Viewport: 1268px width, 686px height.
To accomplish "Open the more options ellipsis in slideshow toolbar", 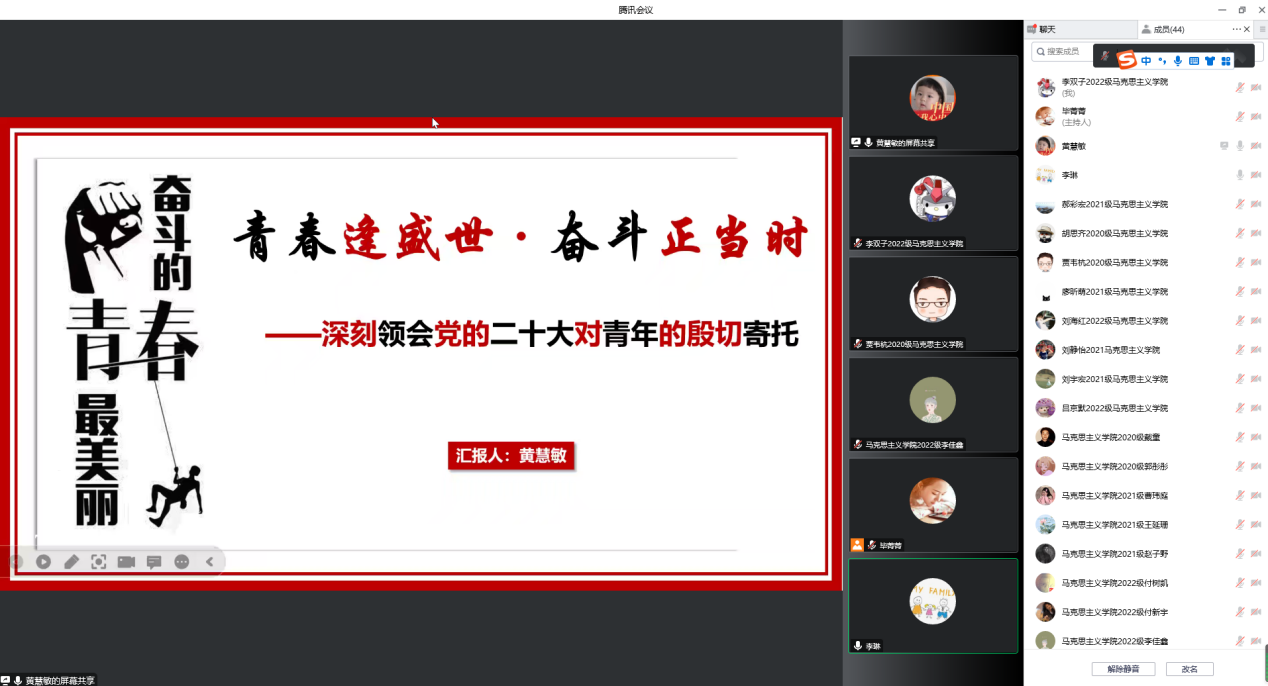I will 181,562.
